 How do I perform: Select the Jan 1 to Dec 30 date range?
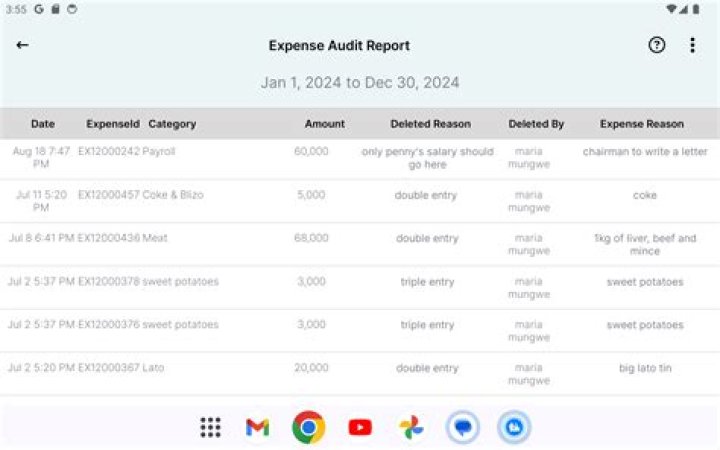pyautogui.click(x=360, y=83)
